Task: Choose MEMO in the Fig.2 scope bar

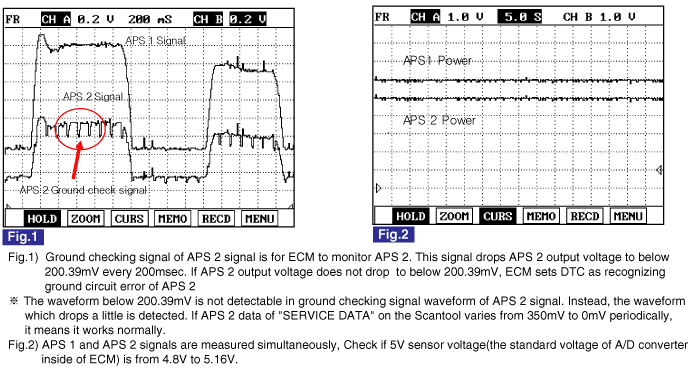Action: click(541, 216)
